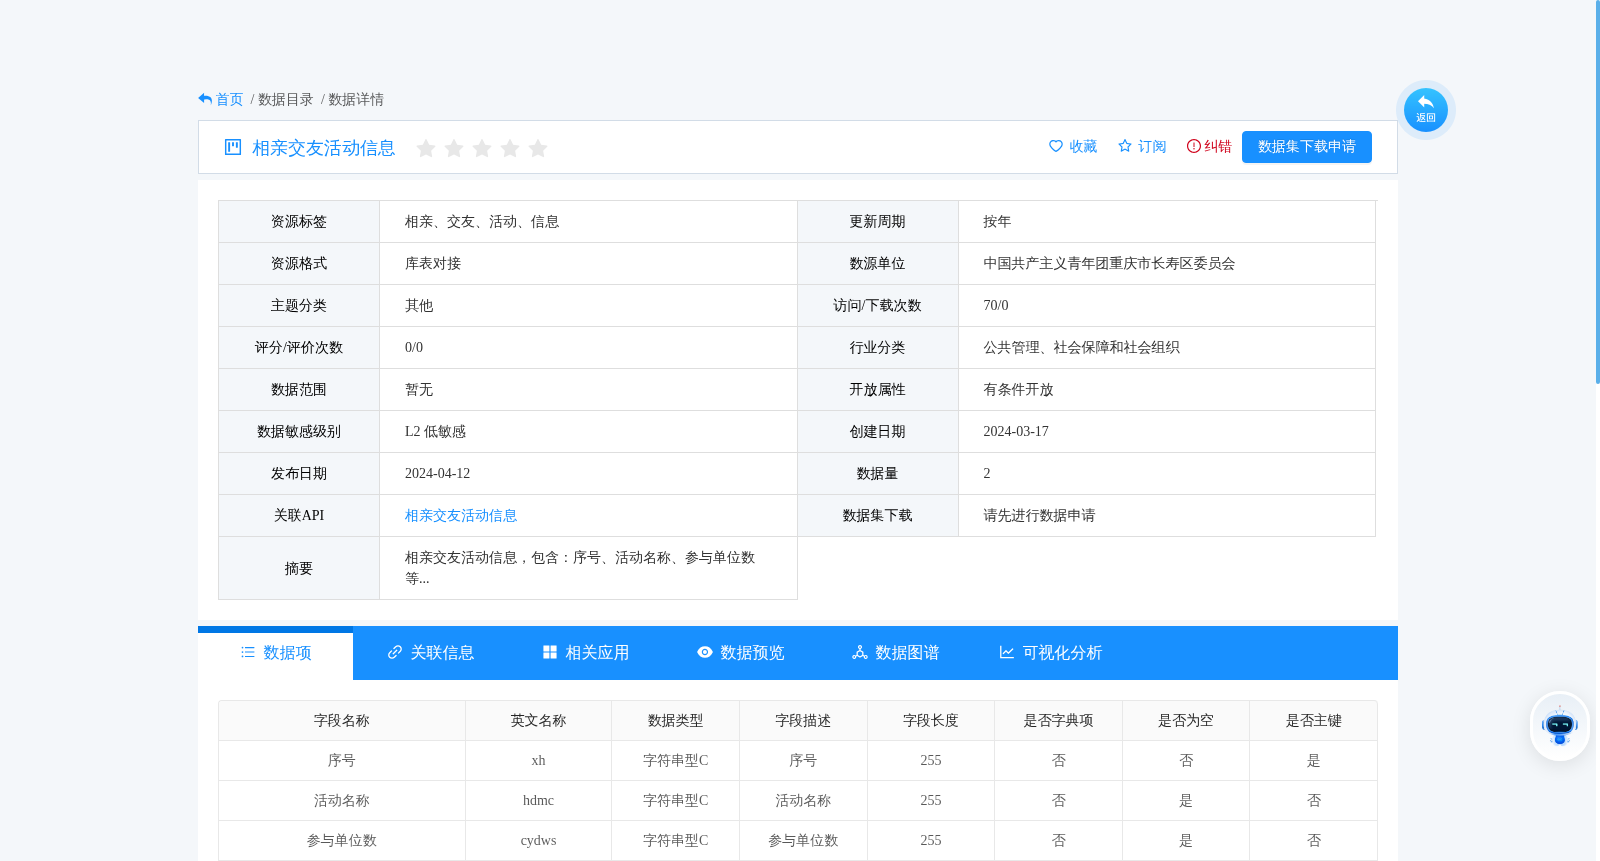Click the 纠错 text link
The width and height of the screenshot is (1600, 861).
[x=1218, y=146]
